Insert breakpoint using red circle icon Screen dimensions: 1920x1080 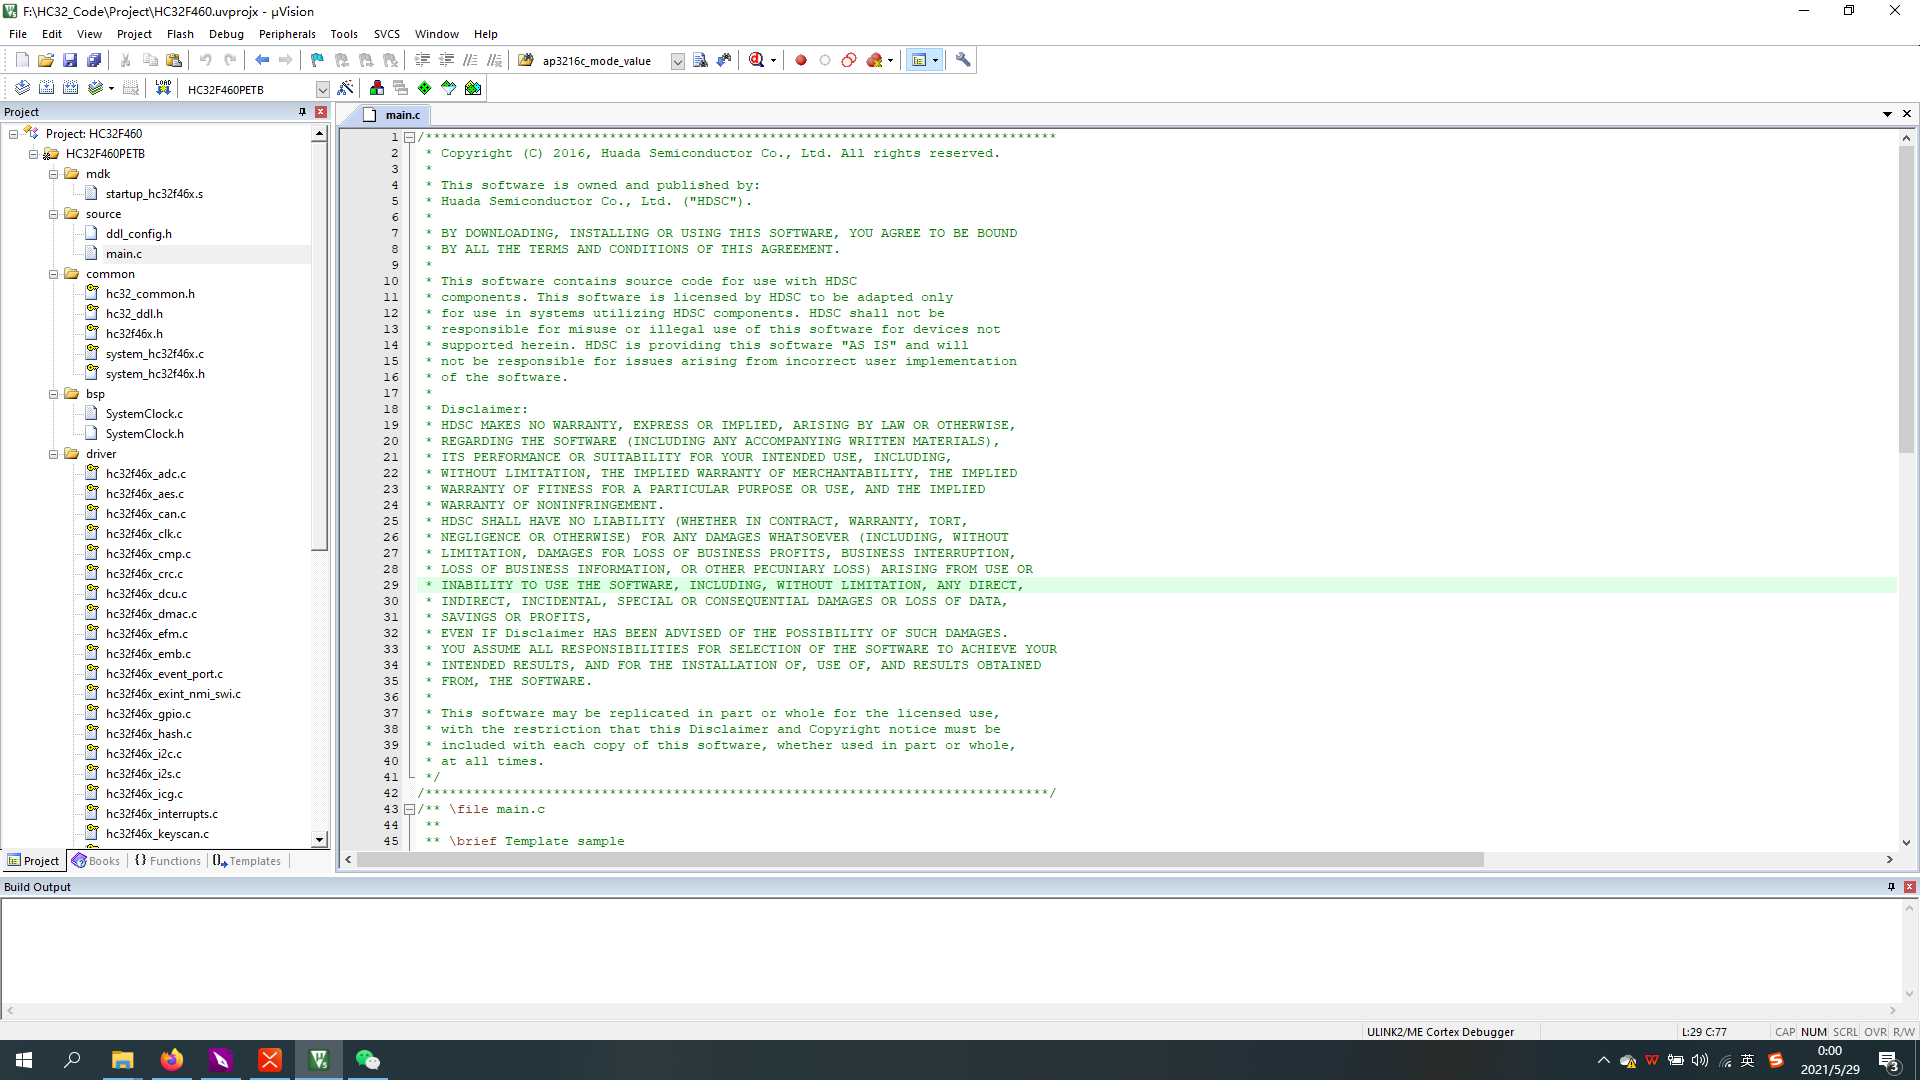coord(801,60)
